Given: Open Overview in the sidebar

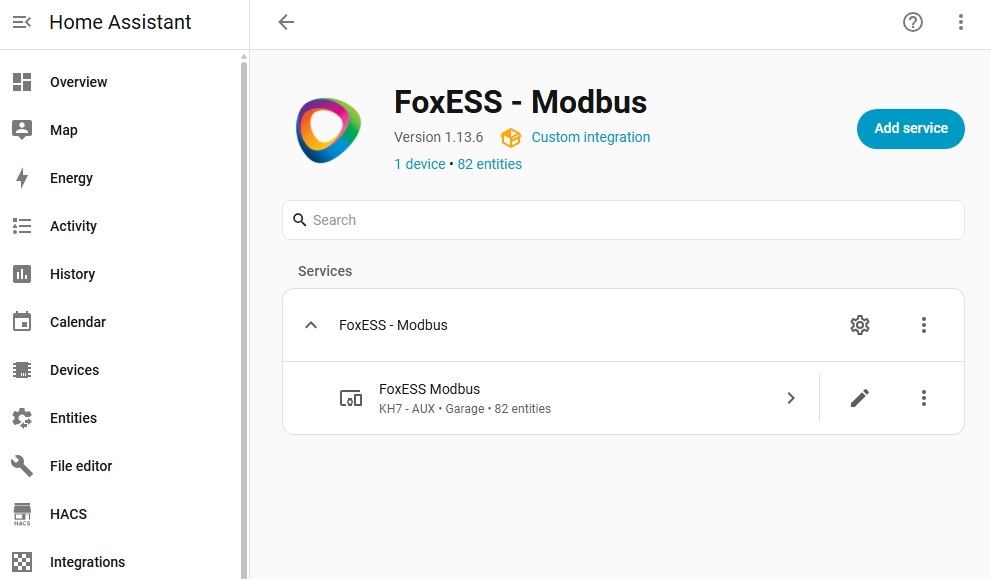Looking at the screenshot, I should [x=120, y=82].
